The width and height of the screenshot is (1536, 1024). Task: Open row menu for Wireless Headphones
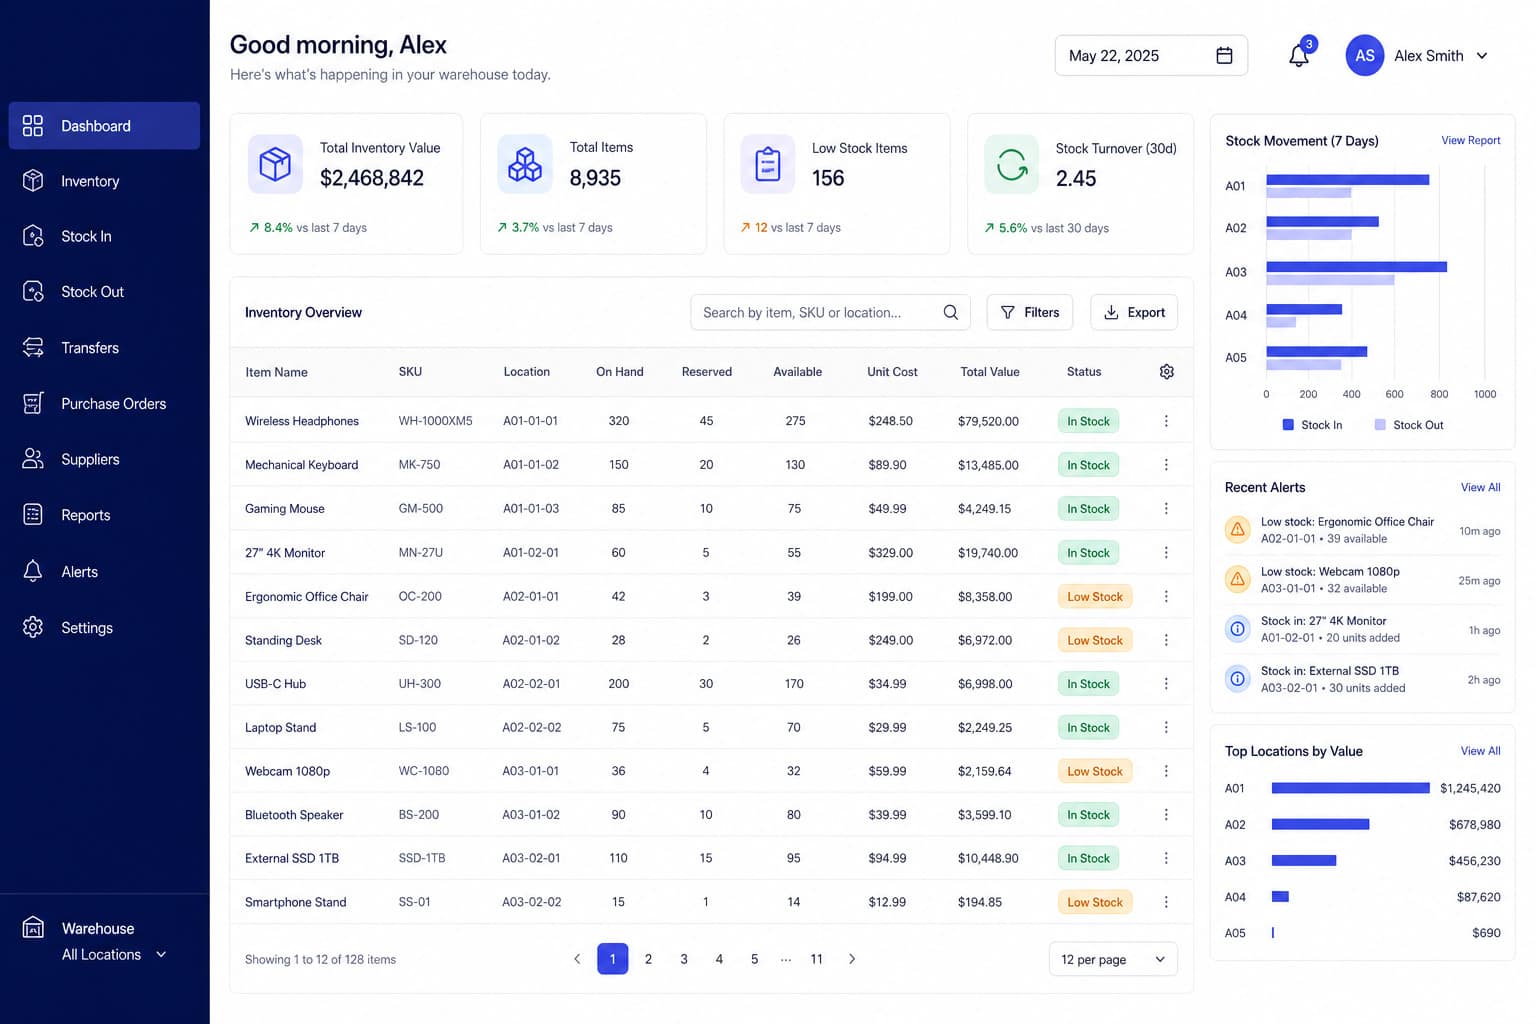click(1166, 421)
